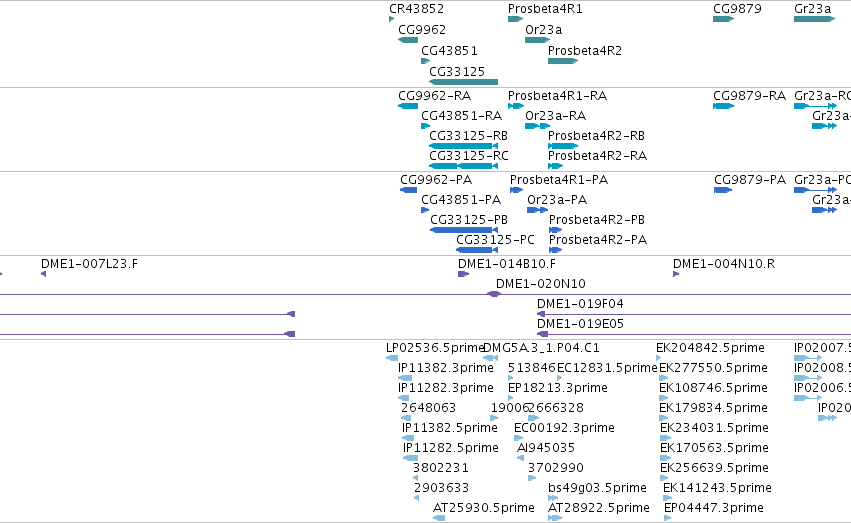The height and width of the screenshot is (523, 851).
Task: Click the IP11282.5prime EST label
Action: [450, 449]
